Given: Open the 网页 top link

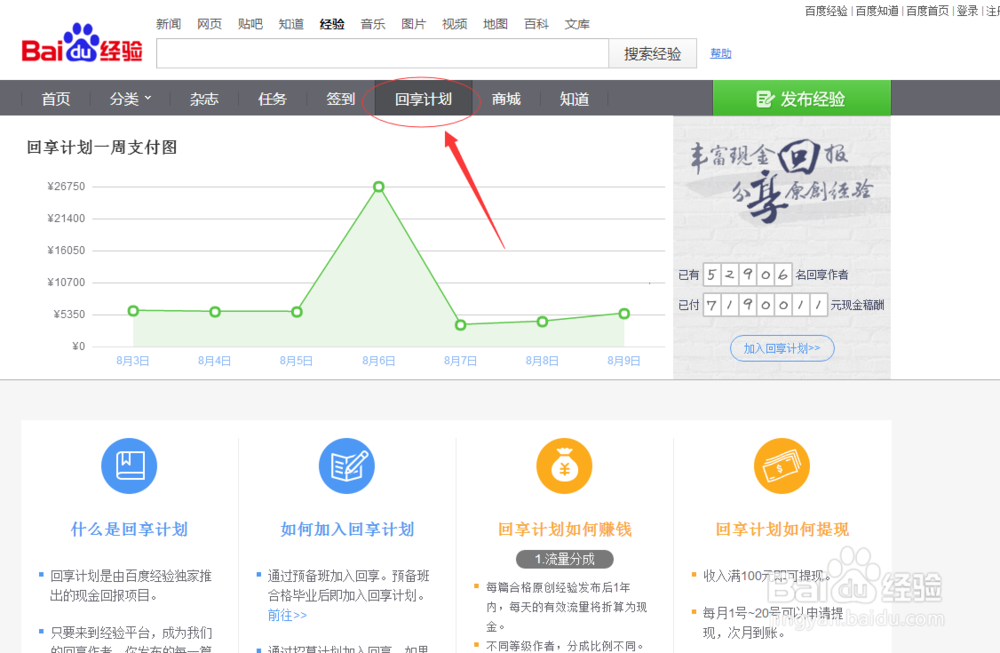Looking at the screenshot, I should point(209,24).
